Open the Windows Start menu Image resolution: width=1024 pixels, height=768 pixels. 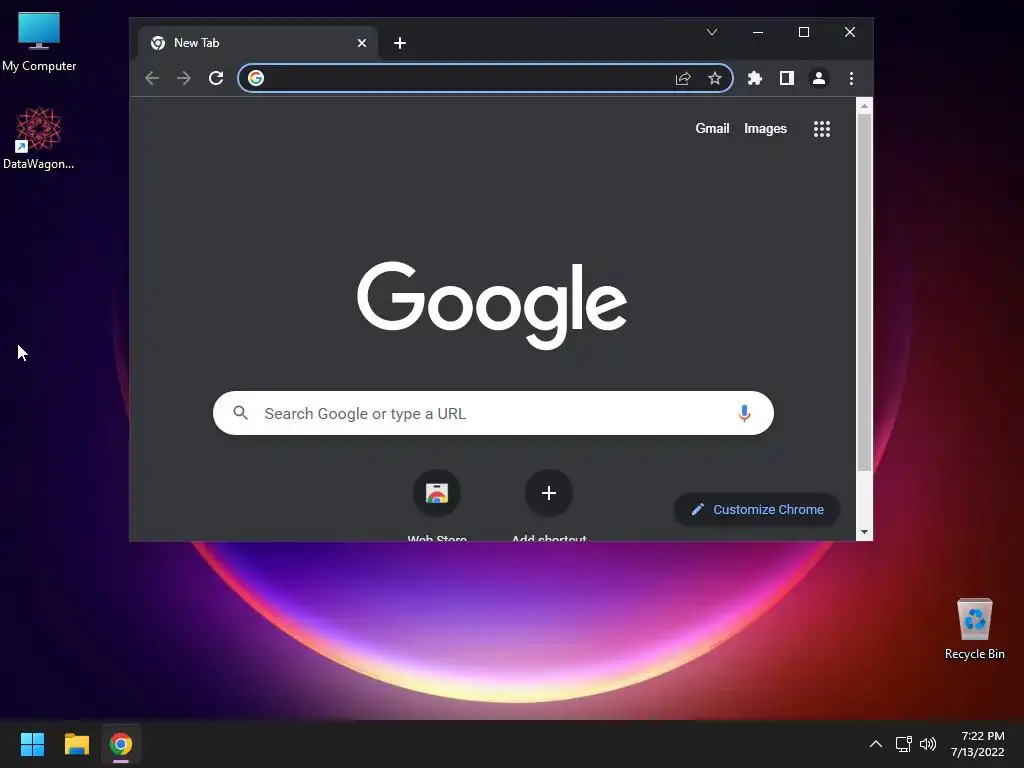pyautogui.click(x=32, y=744)
